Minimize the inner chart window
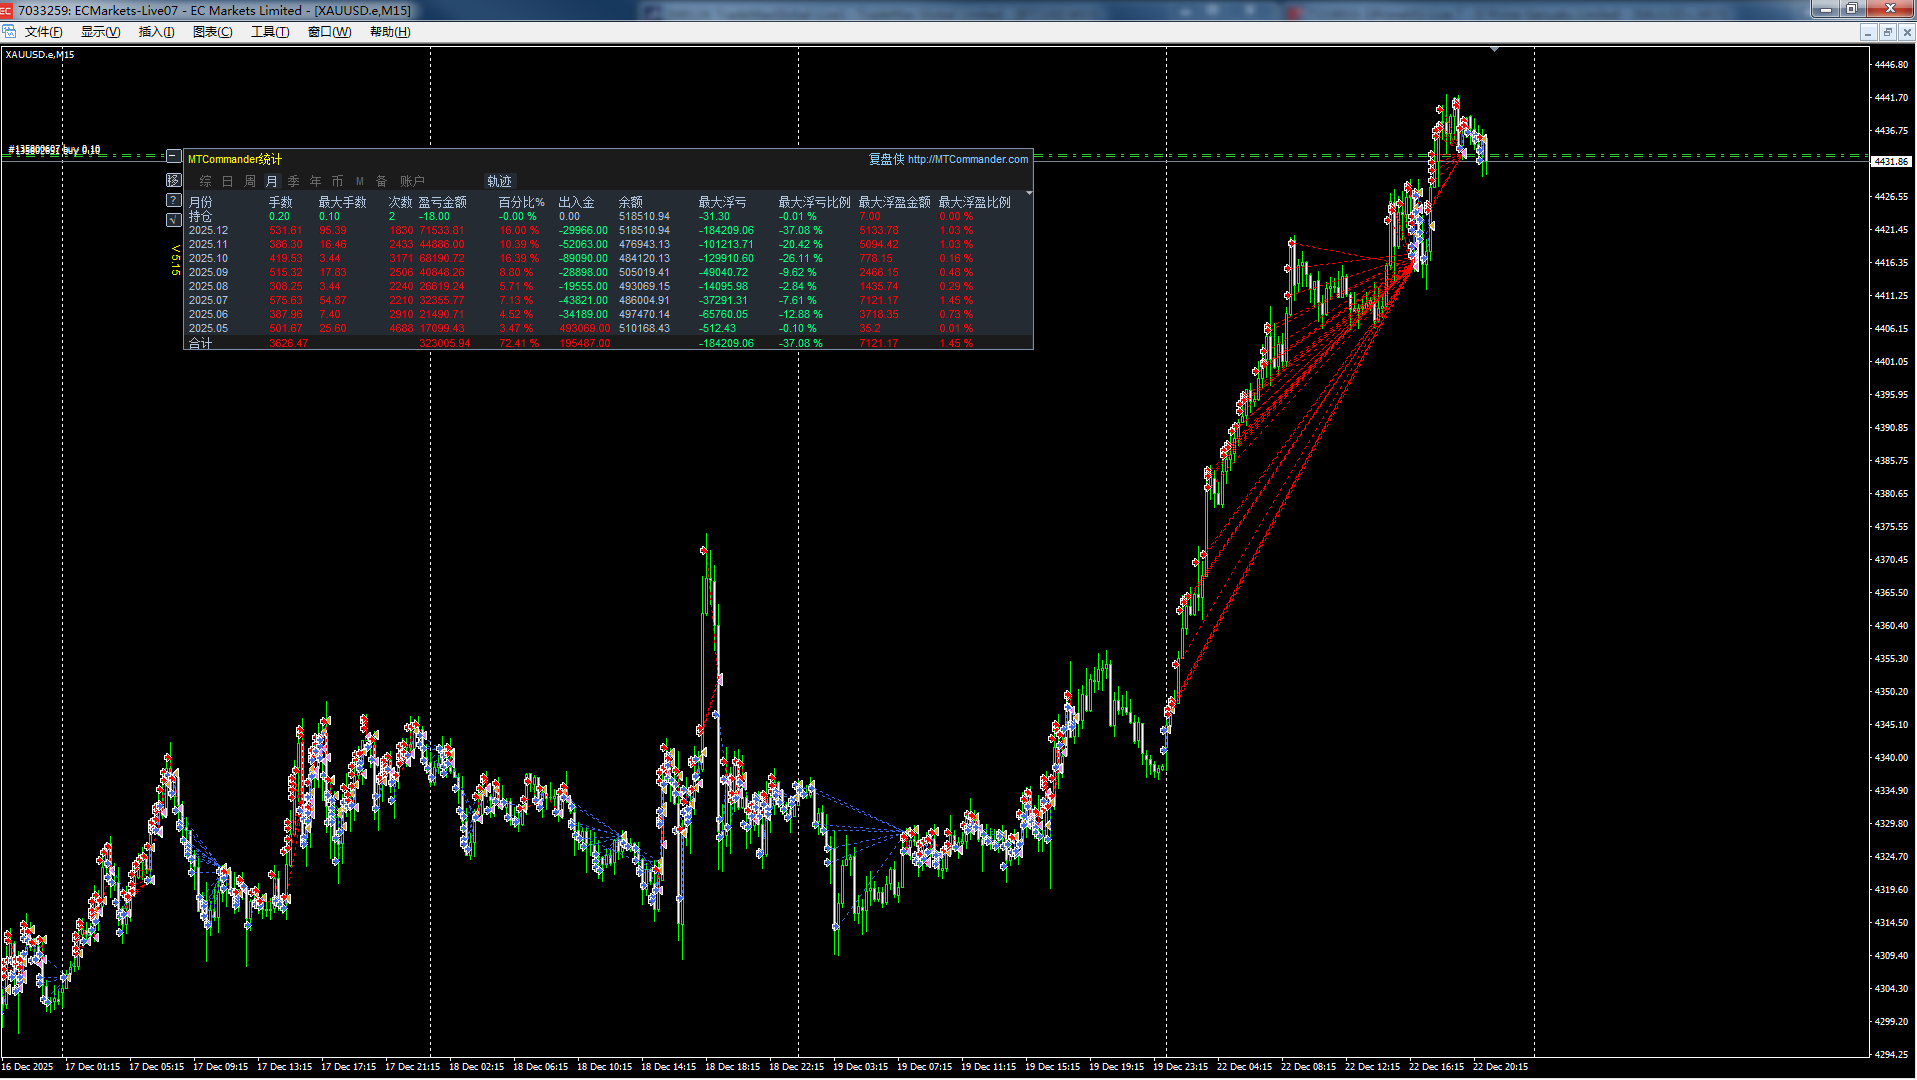1917x1080 pixels. coord(1867,32)
